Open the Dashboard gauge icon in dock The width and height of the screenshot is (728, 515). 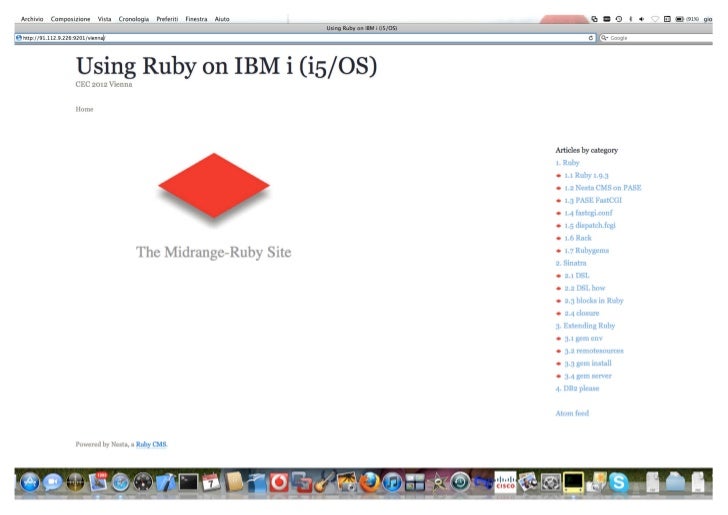tap(143, 482)
